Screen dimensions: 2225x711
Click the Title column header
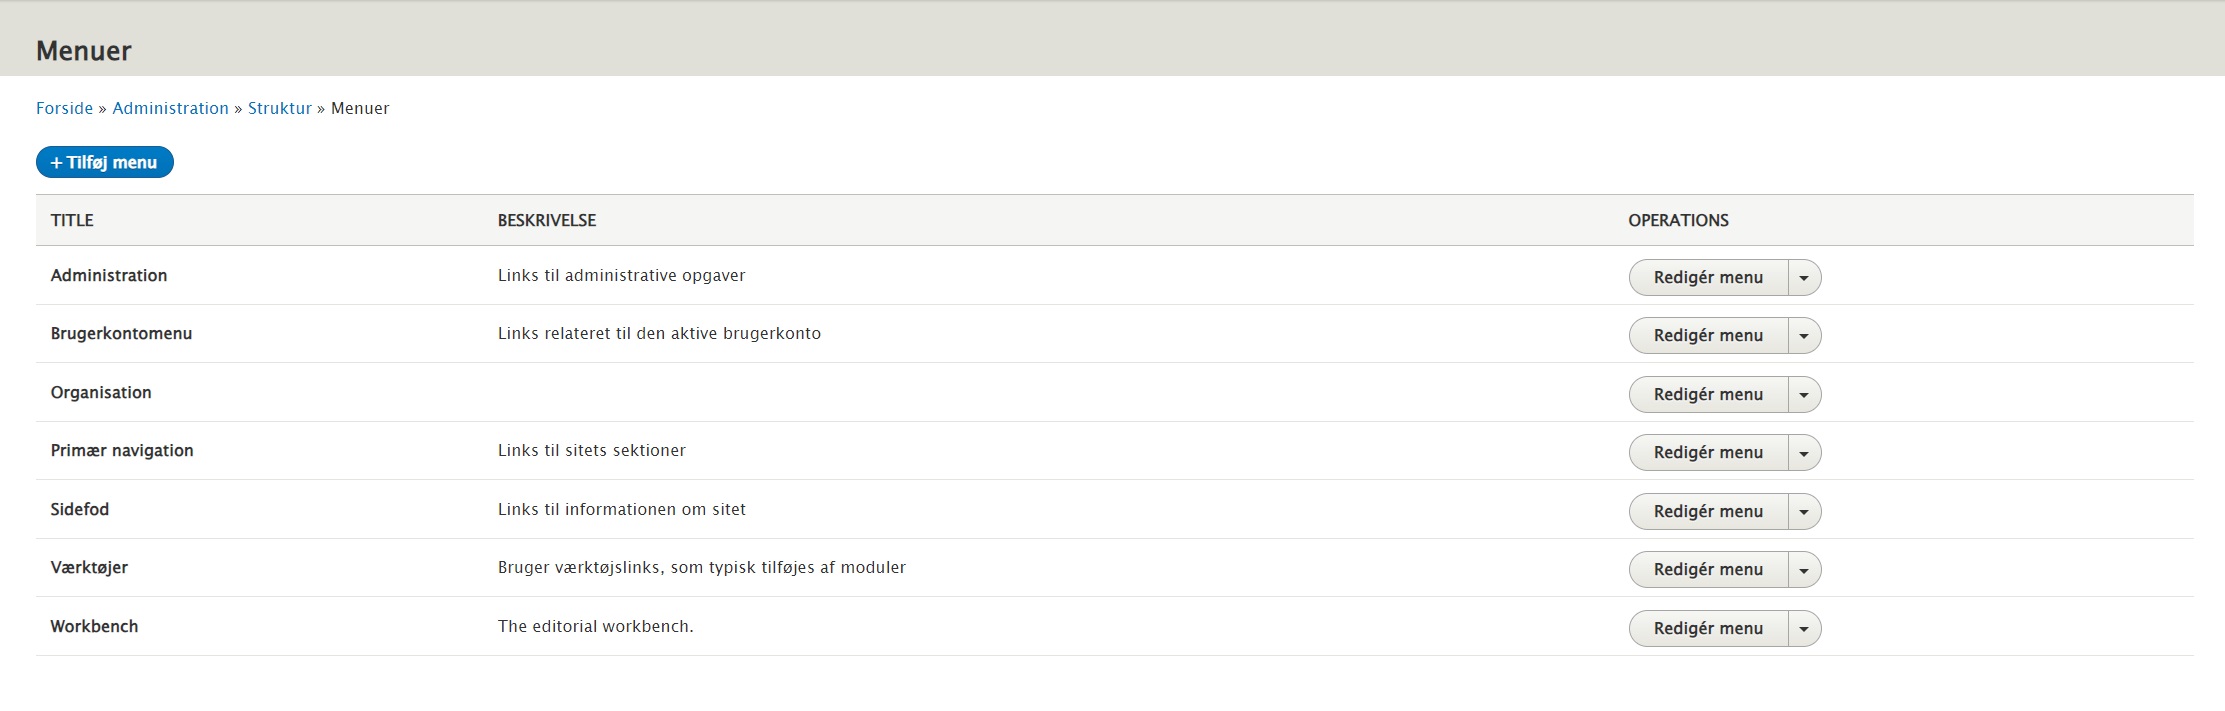(72, 220)
